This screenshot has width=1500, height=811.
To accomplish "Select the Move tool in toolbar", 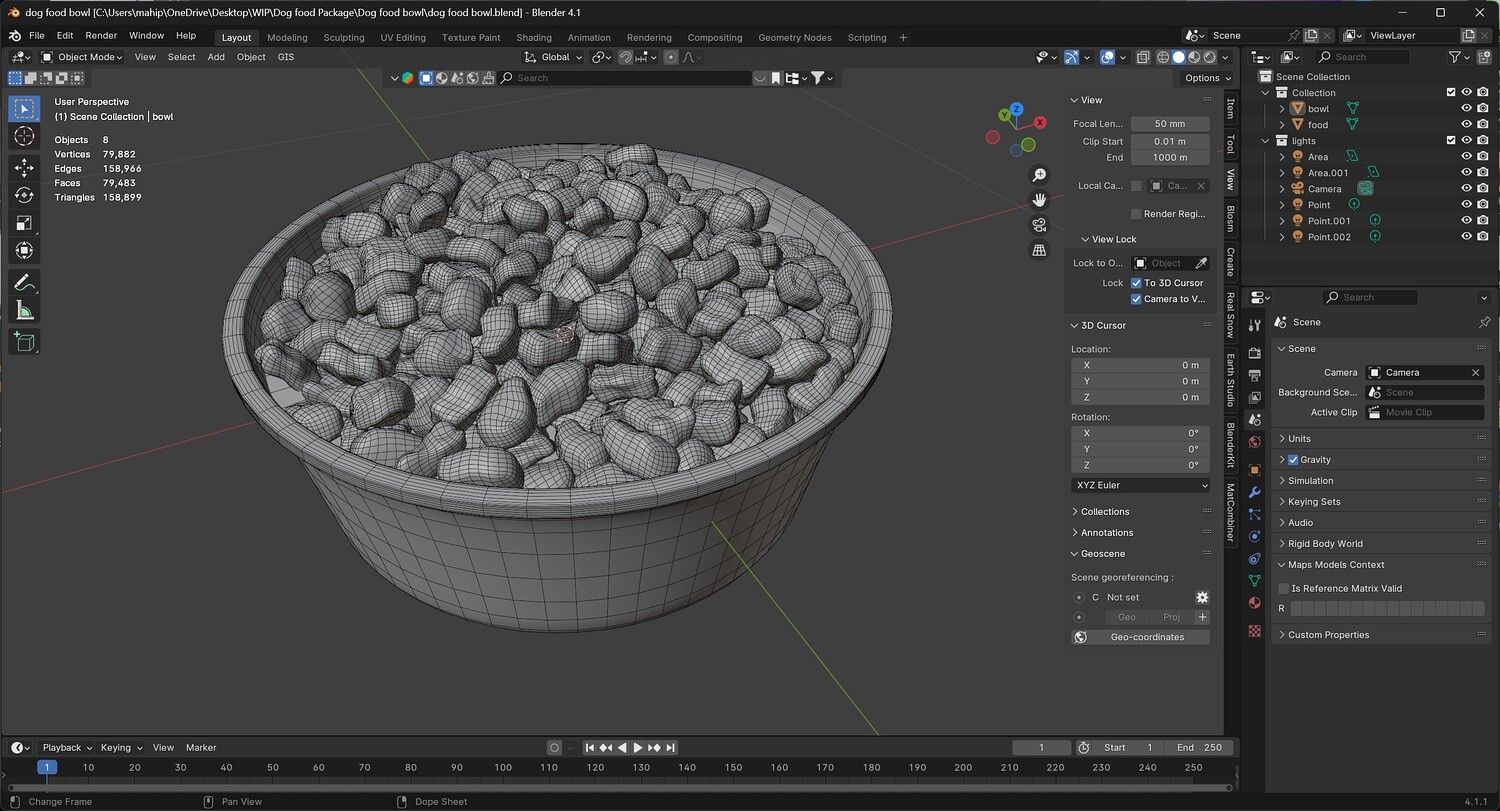I will [24, 168].
